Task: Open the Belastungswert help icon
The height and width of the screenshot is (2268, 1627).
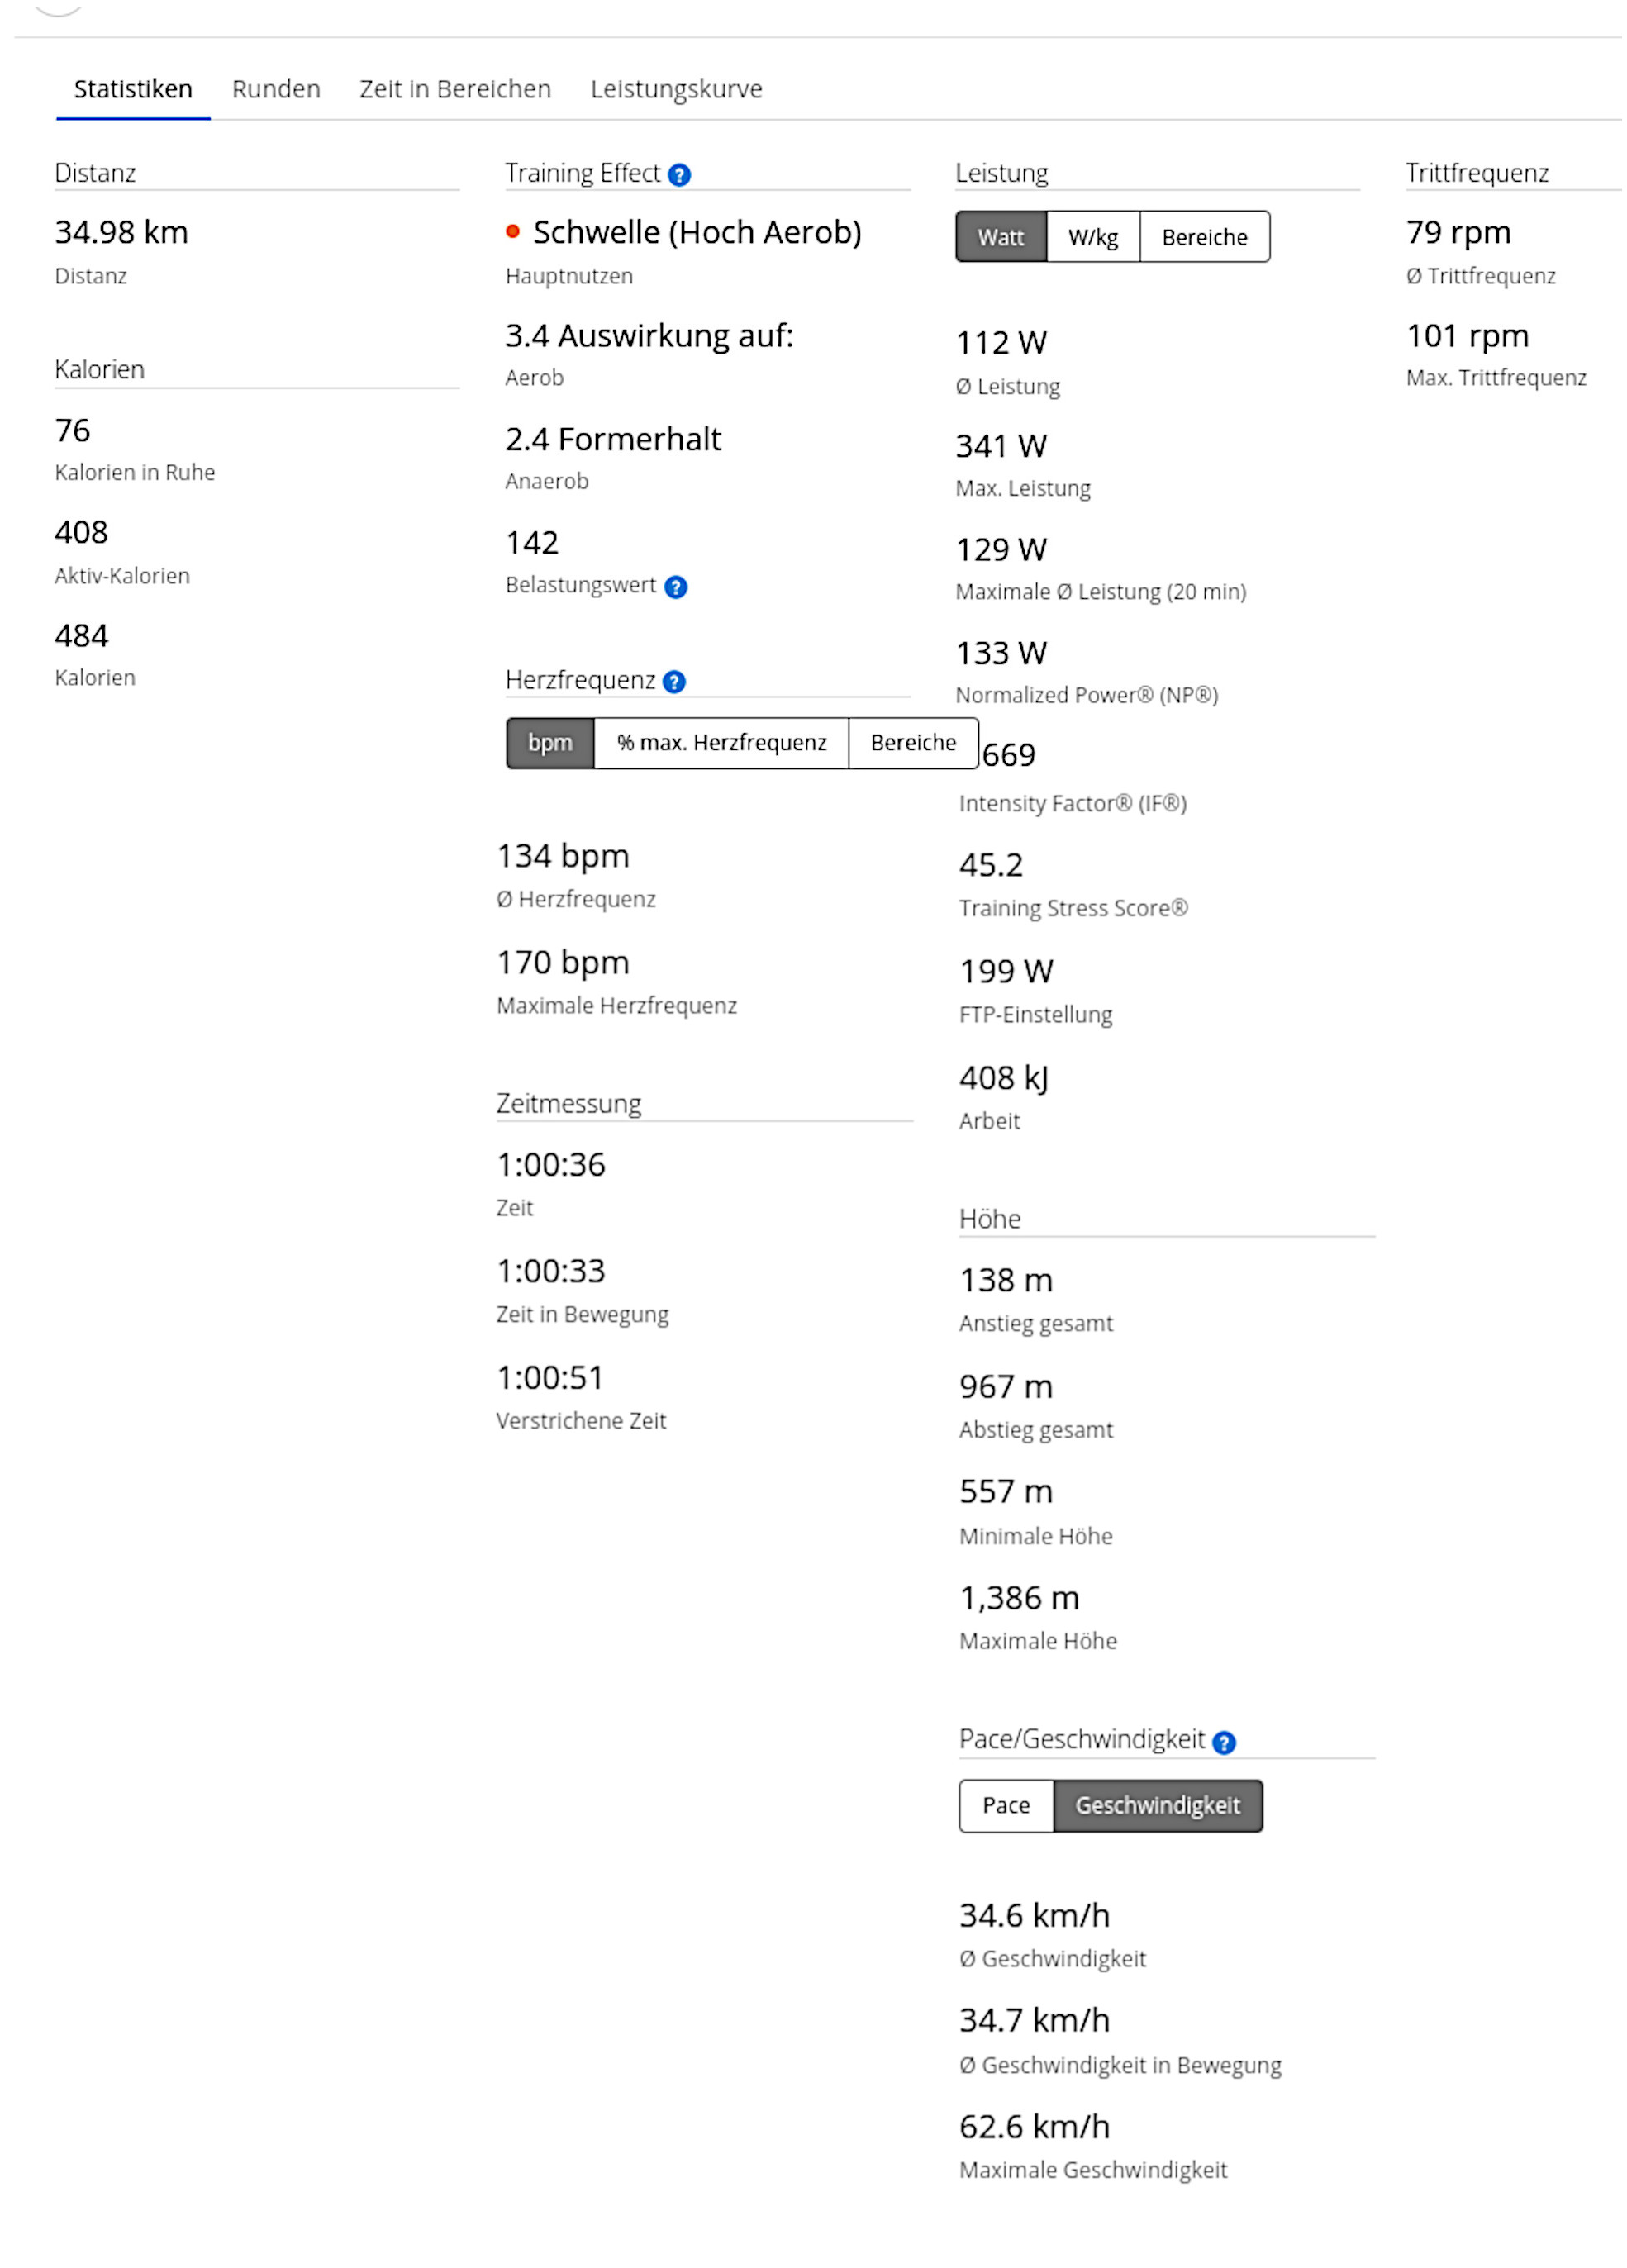Action: (x=676, y=587)
